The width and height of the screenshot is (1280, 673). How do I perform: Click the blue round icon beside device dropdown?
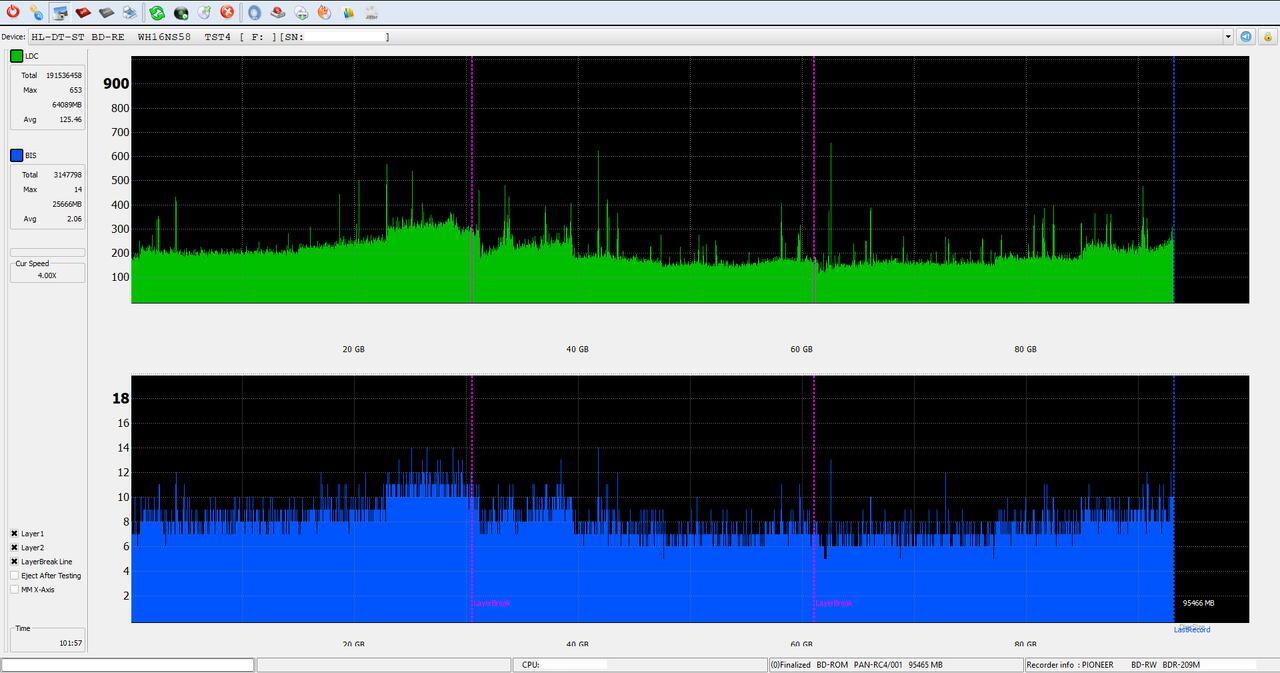pos(1246,36)
